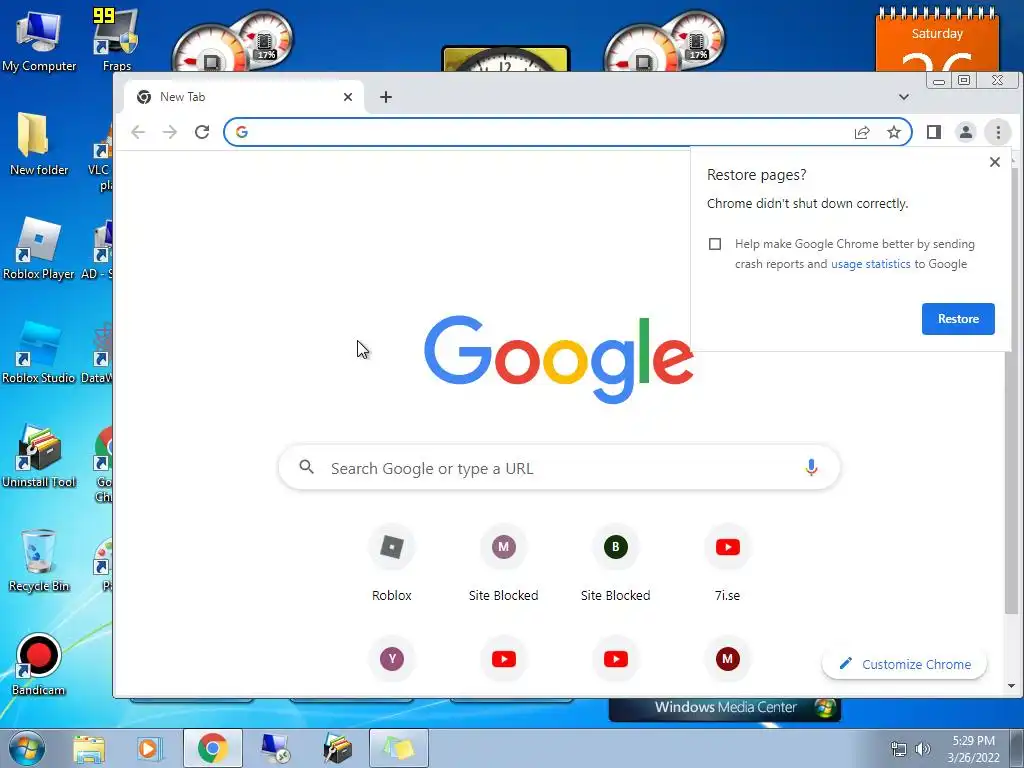Viewport: 1024px width, 768px height.
Task: Open a new tab with plus button
Action: pos(386,97)
